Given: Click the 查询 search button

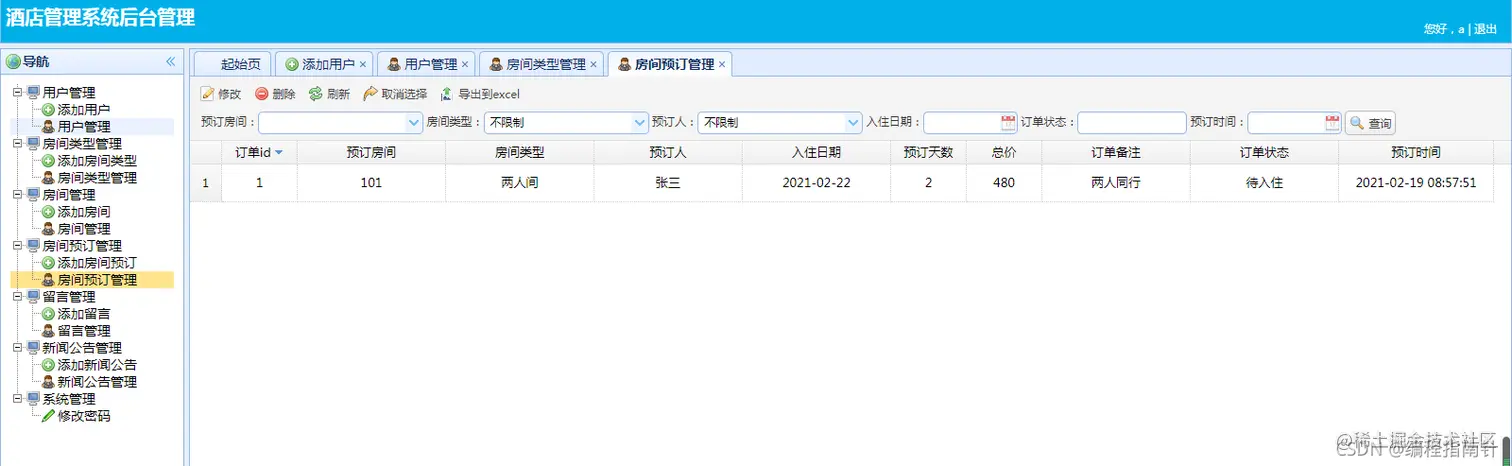Looking at the screenshot, I should coord(1370,123).
